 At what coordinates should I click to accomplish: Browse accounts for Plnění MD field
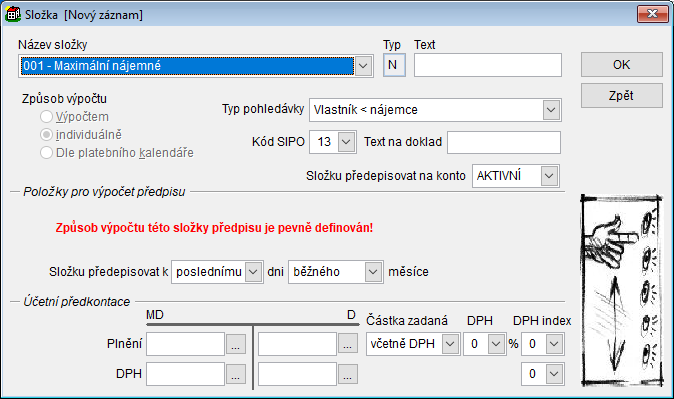[236, 344]
